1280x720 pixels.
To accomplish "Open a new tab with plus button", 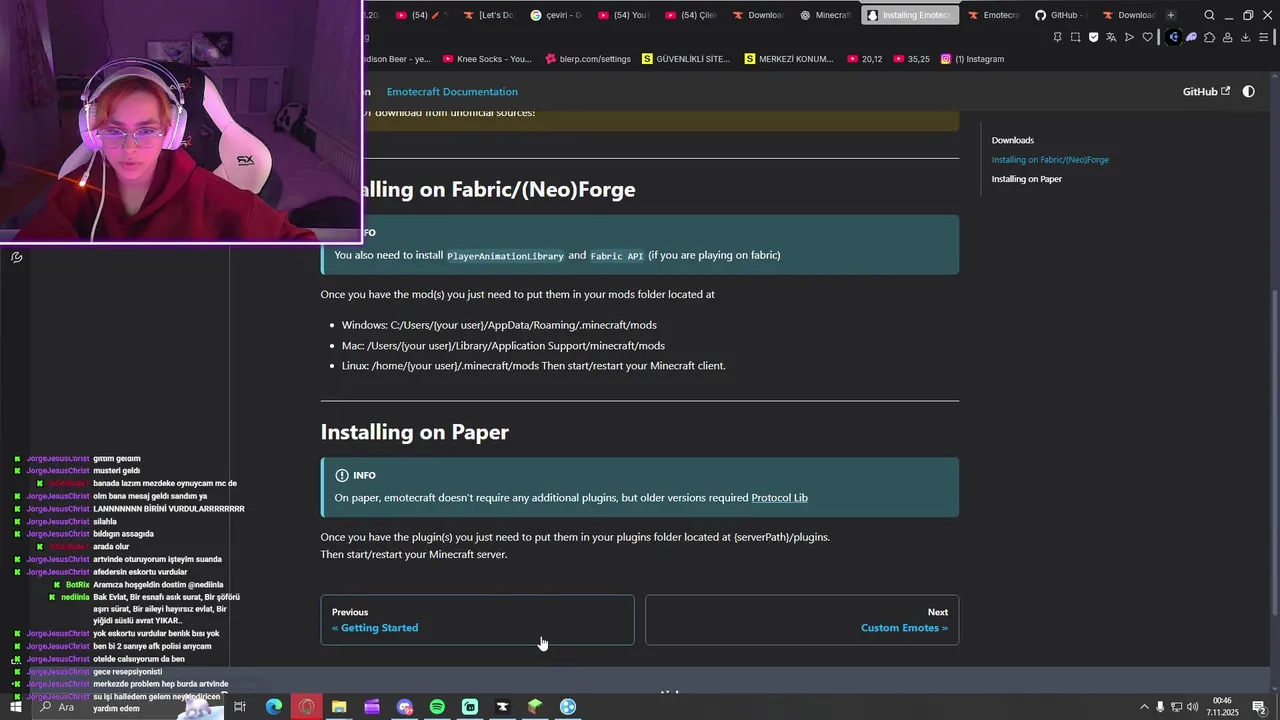I will pos(1171,15).
